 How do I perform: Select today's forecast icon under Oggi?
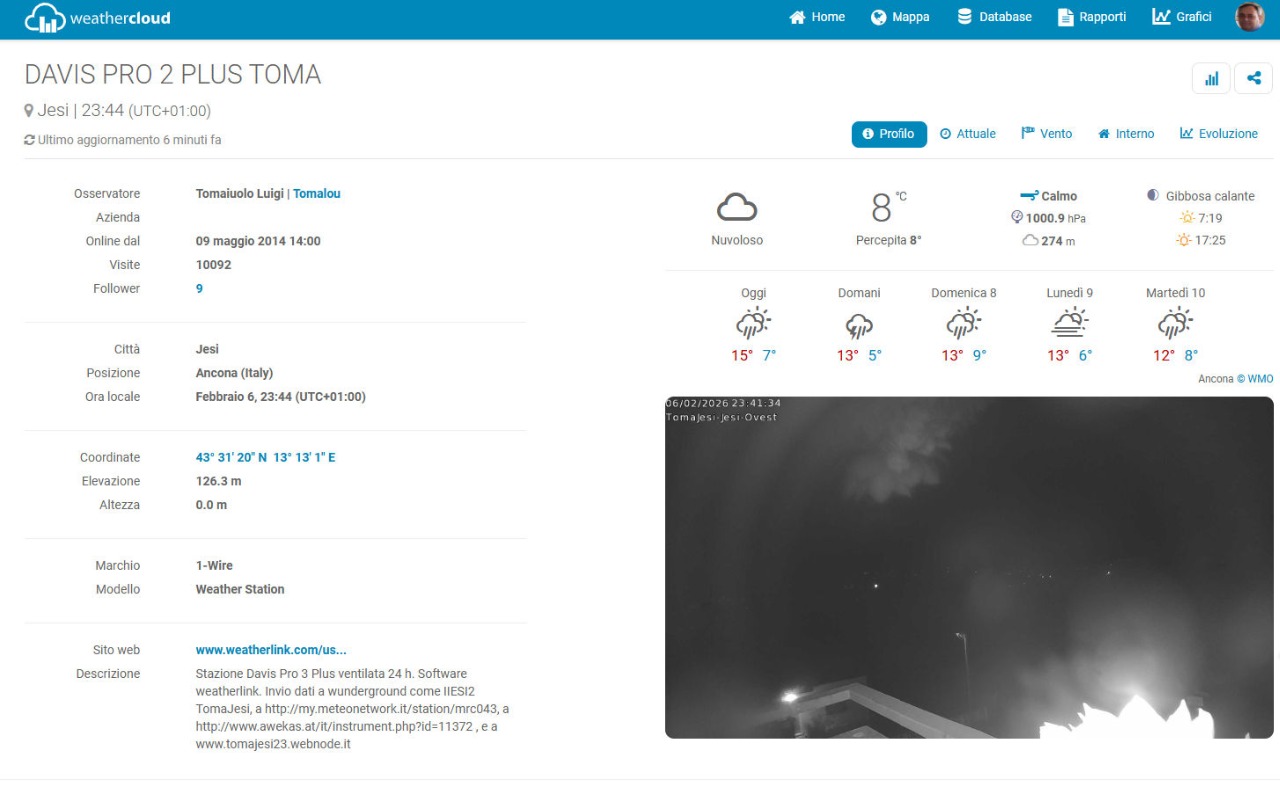point(753,324)
